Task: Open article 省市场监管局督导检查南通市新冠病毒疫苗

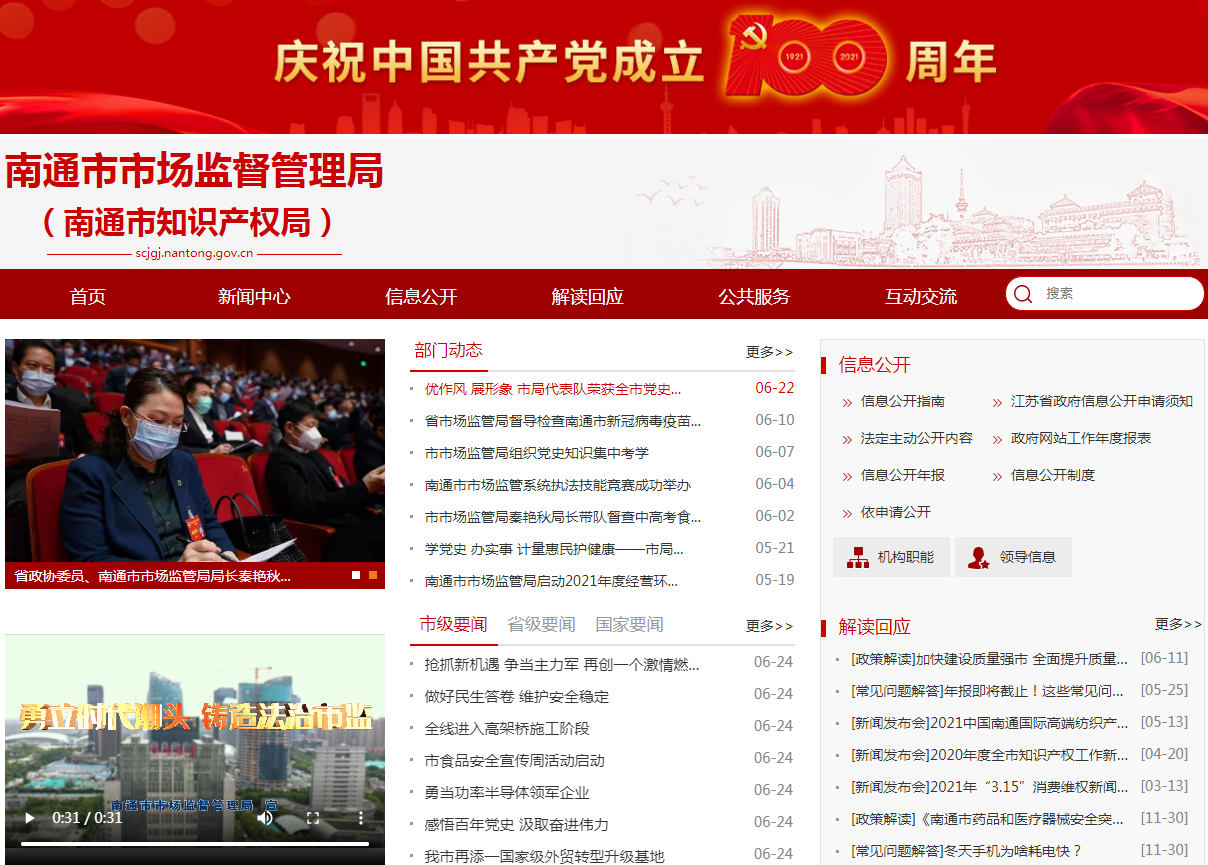Action: point(563,421)
